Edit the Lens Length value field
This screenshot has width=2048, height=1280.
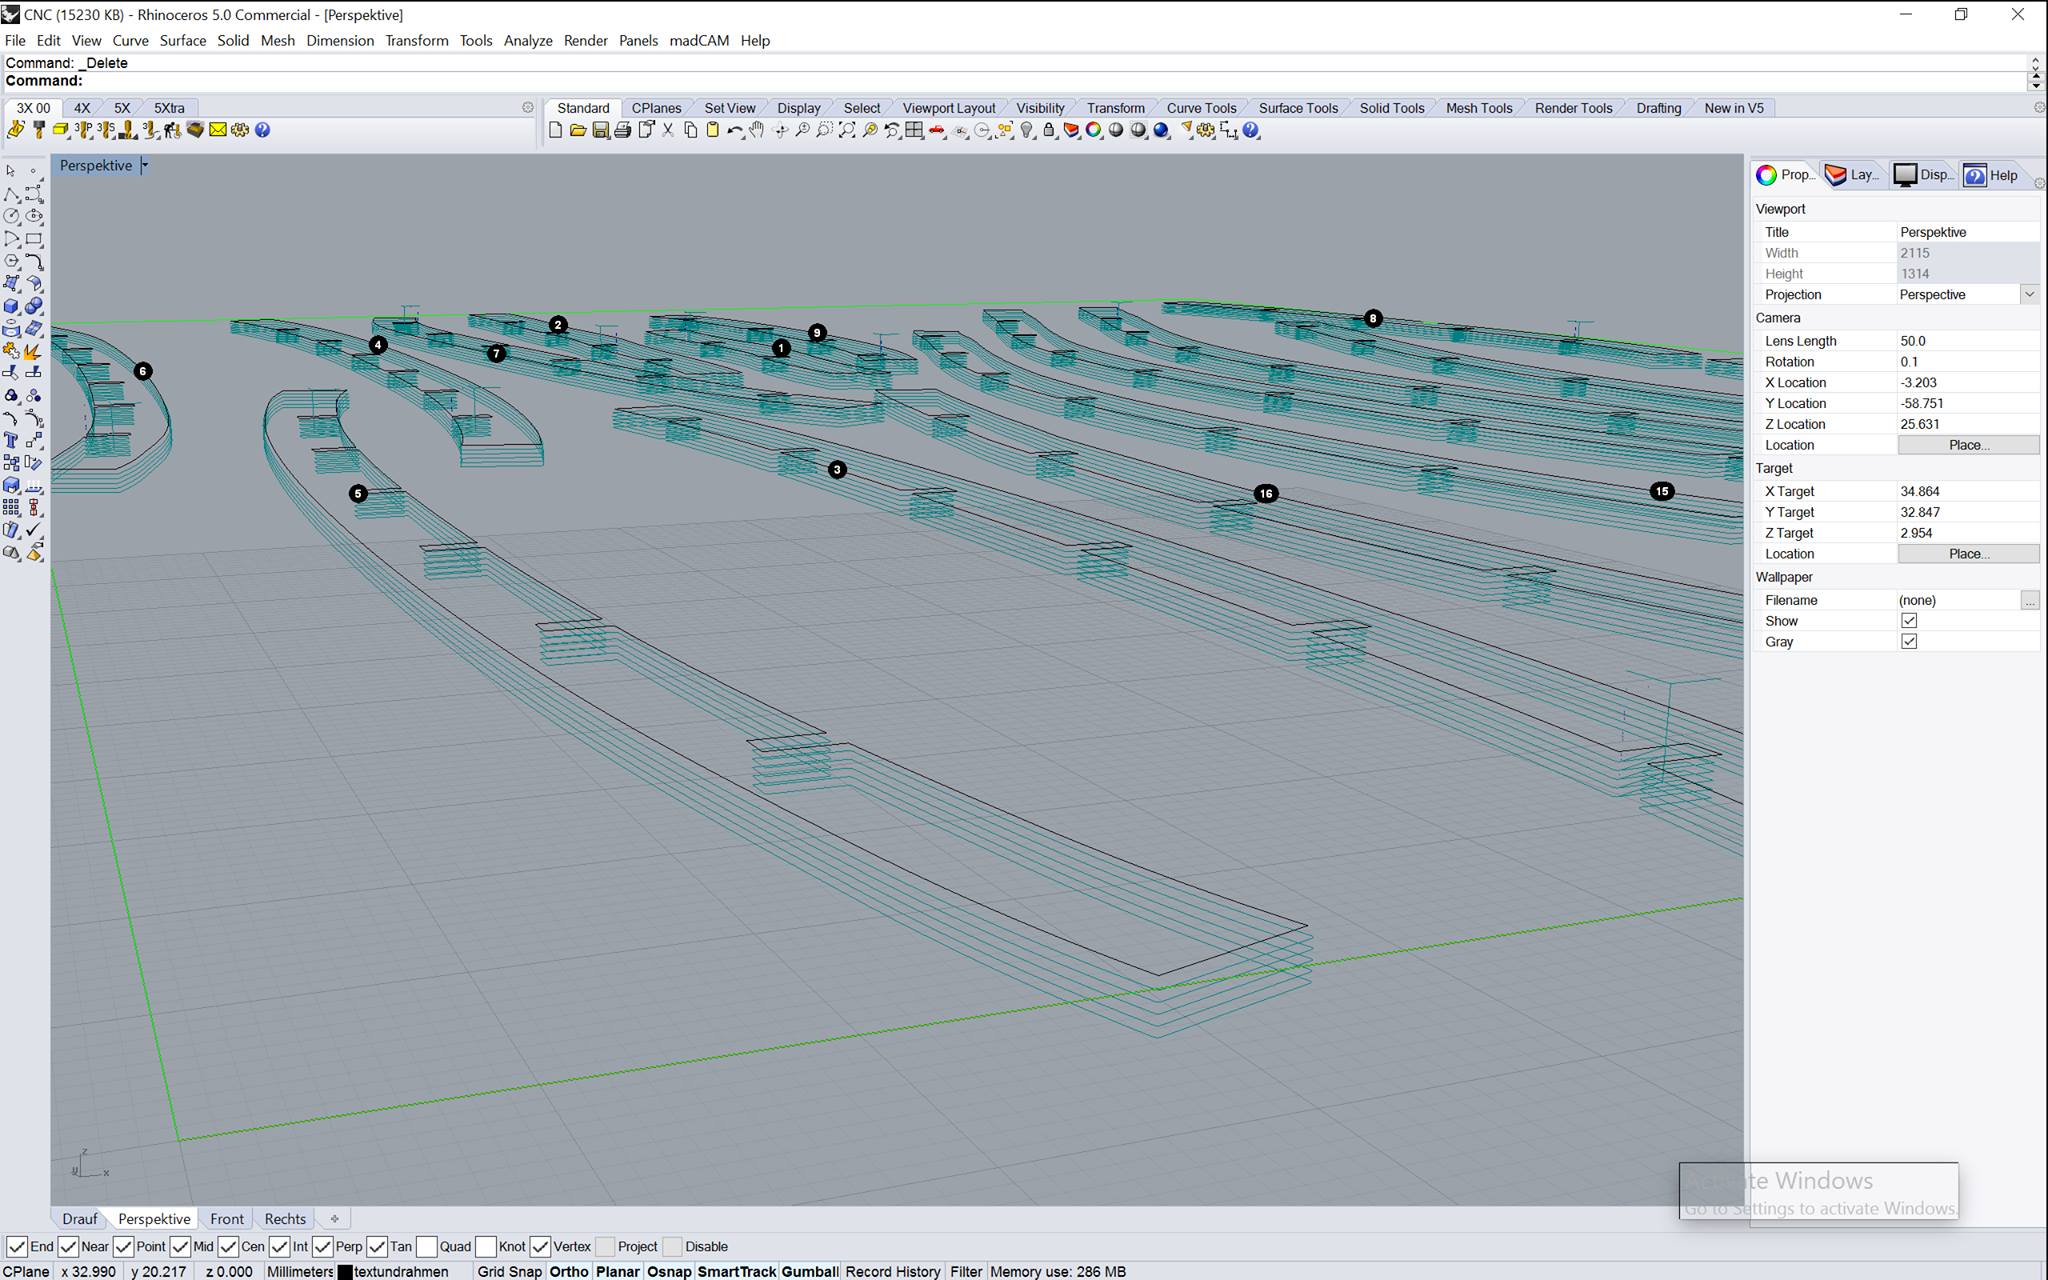(1967, 341)
